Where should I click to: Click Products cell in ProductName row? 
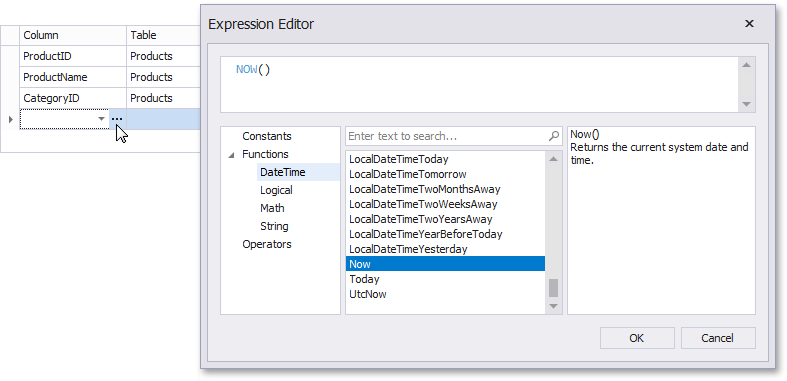pos(164,77)
